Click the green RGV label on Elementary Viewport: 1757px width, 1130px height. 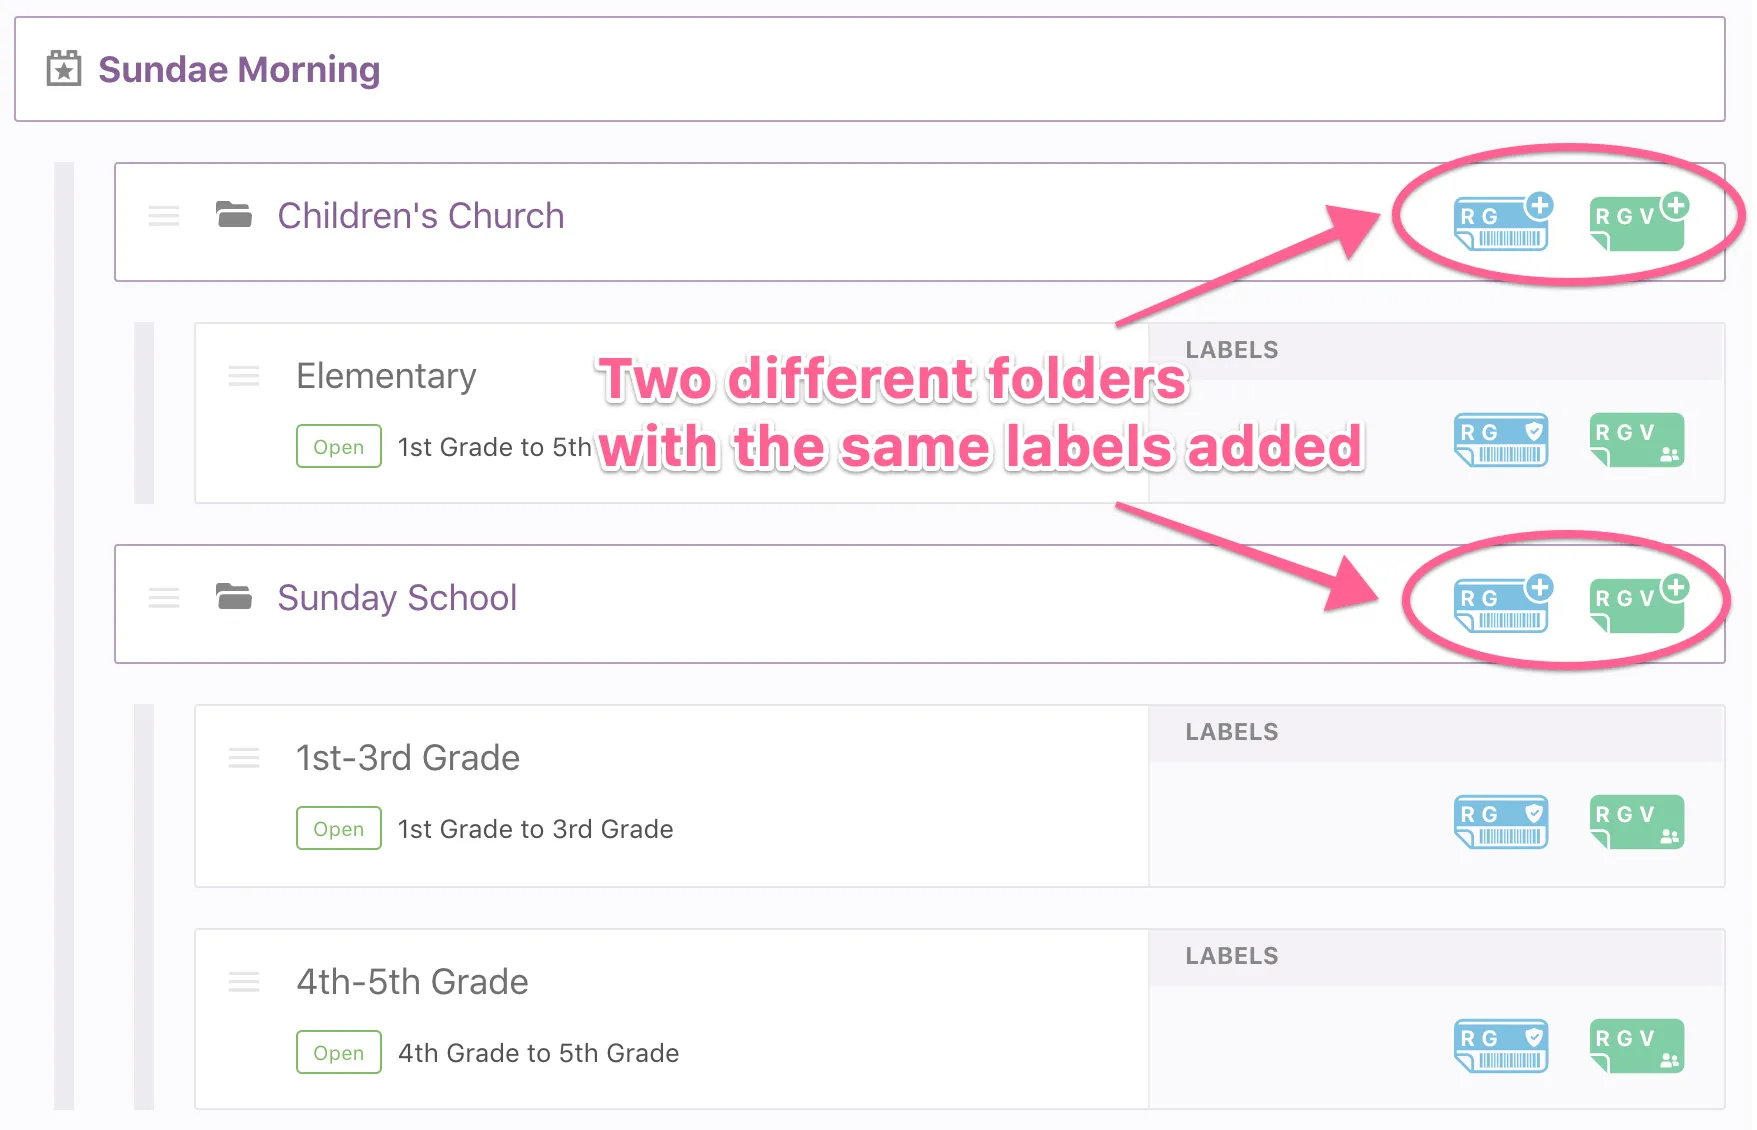(x=1637, y=440)
